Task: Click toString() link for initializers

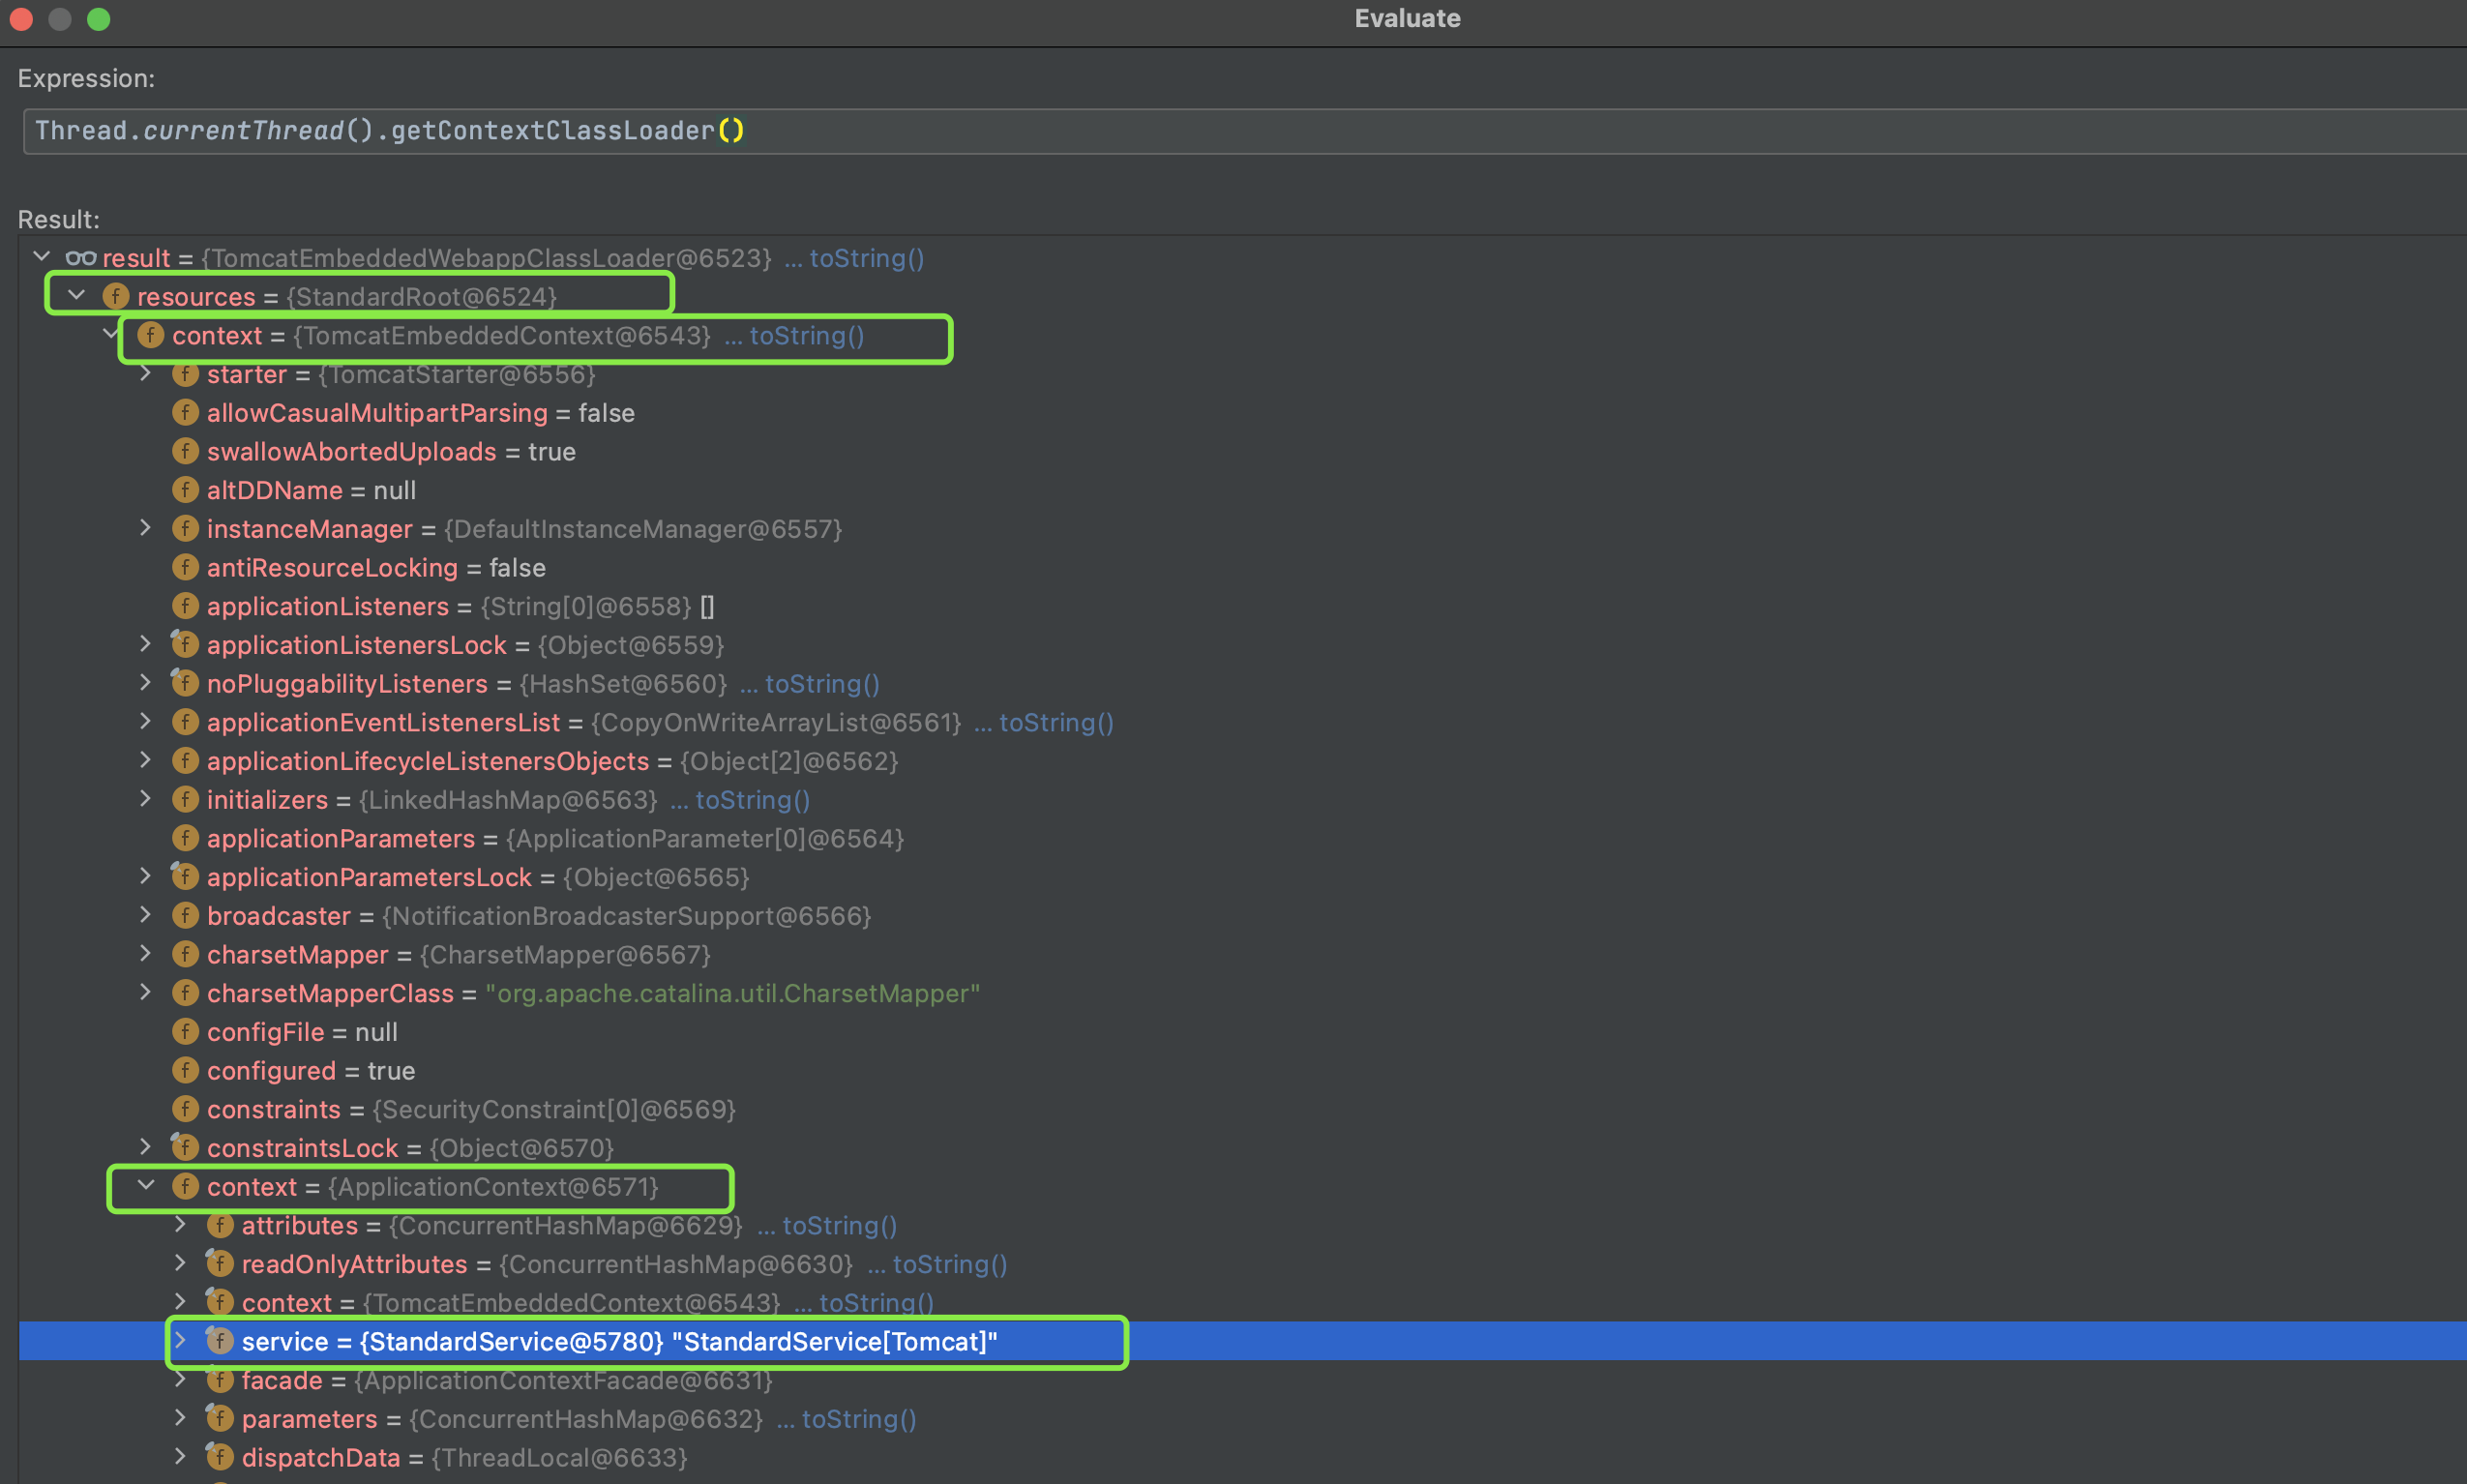Action: pyautogui.click(x=752, y=800)
